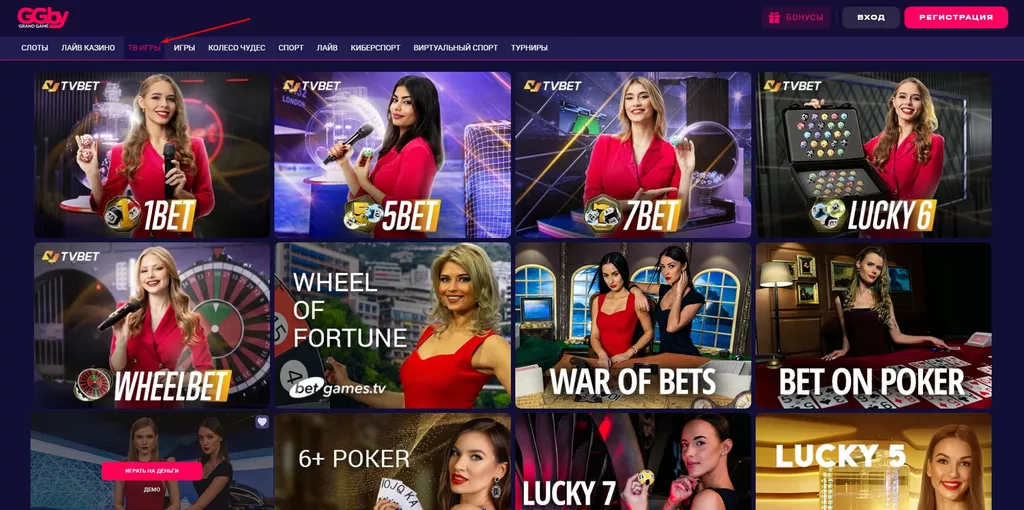The width and height of the screenshot is (1024, 510).
Task: Open the 5BET TVBET game tile
Action: coord(392,155)
